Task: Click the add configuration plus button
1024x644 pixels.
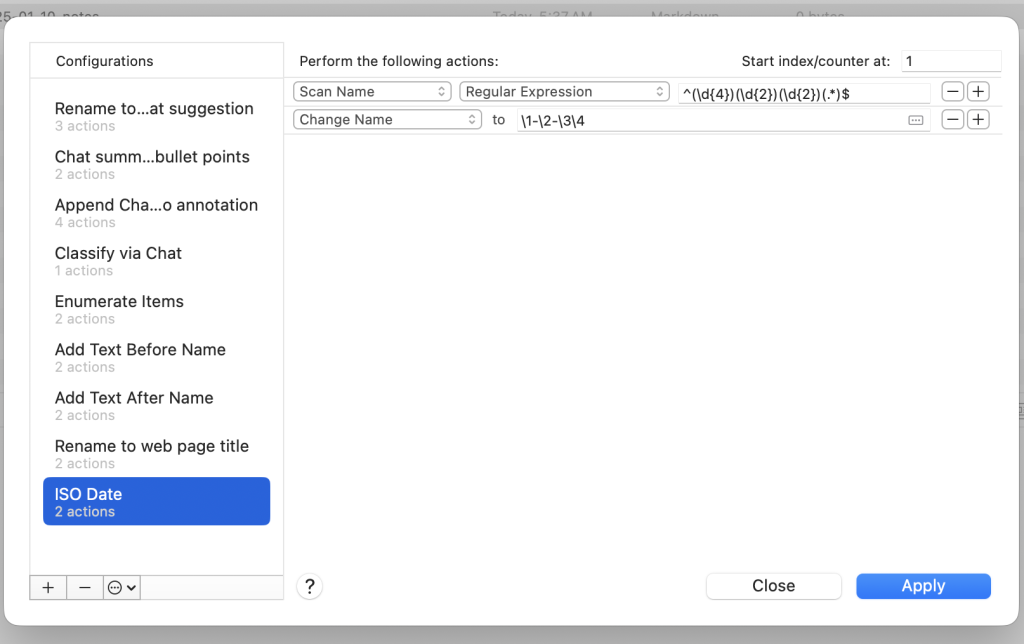Action: pos(48,587)
